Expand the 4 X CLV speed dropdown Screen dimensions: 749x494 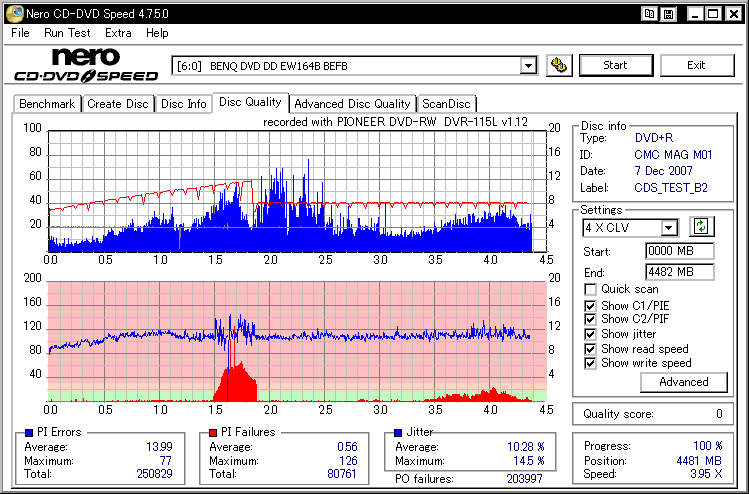click(x=668, y=228)
